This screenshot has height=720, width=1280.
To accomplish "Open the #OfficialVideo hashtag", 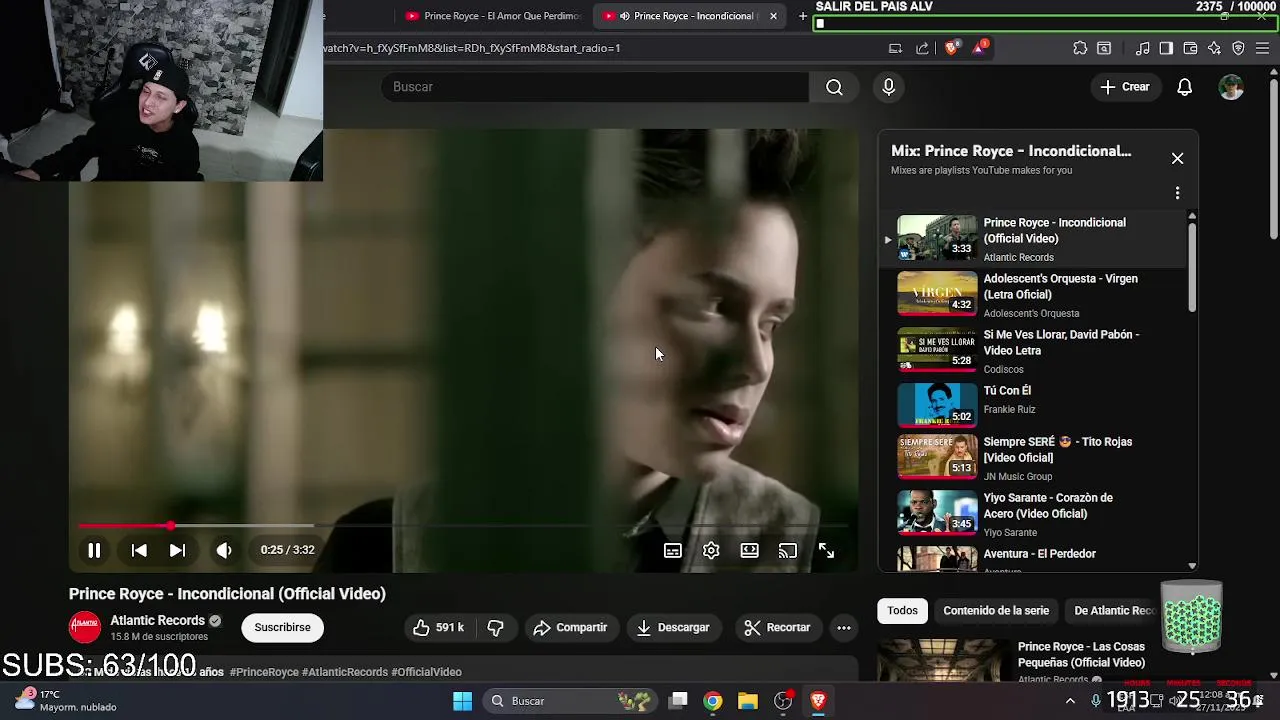I will [x=426, y=672].
